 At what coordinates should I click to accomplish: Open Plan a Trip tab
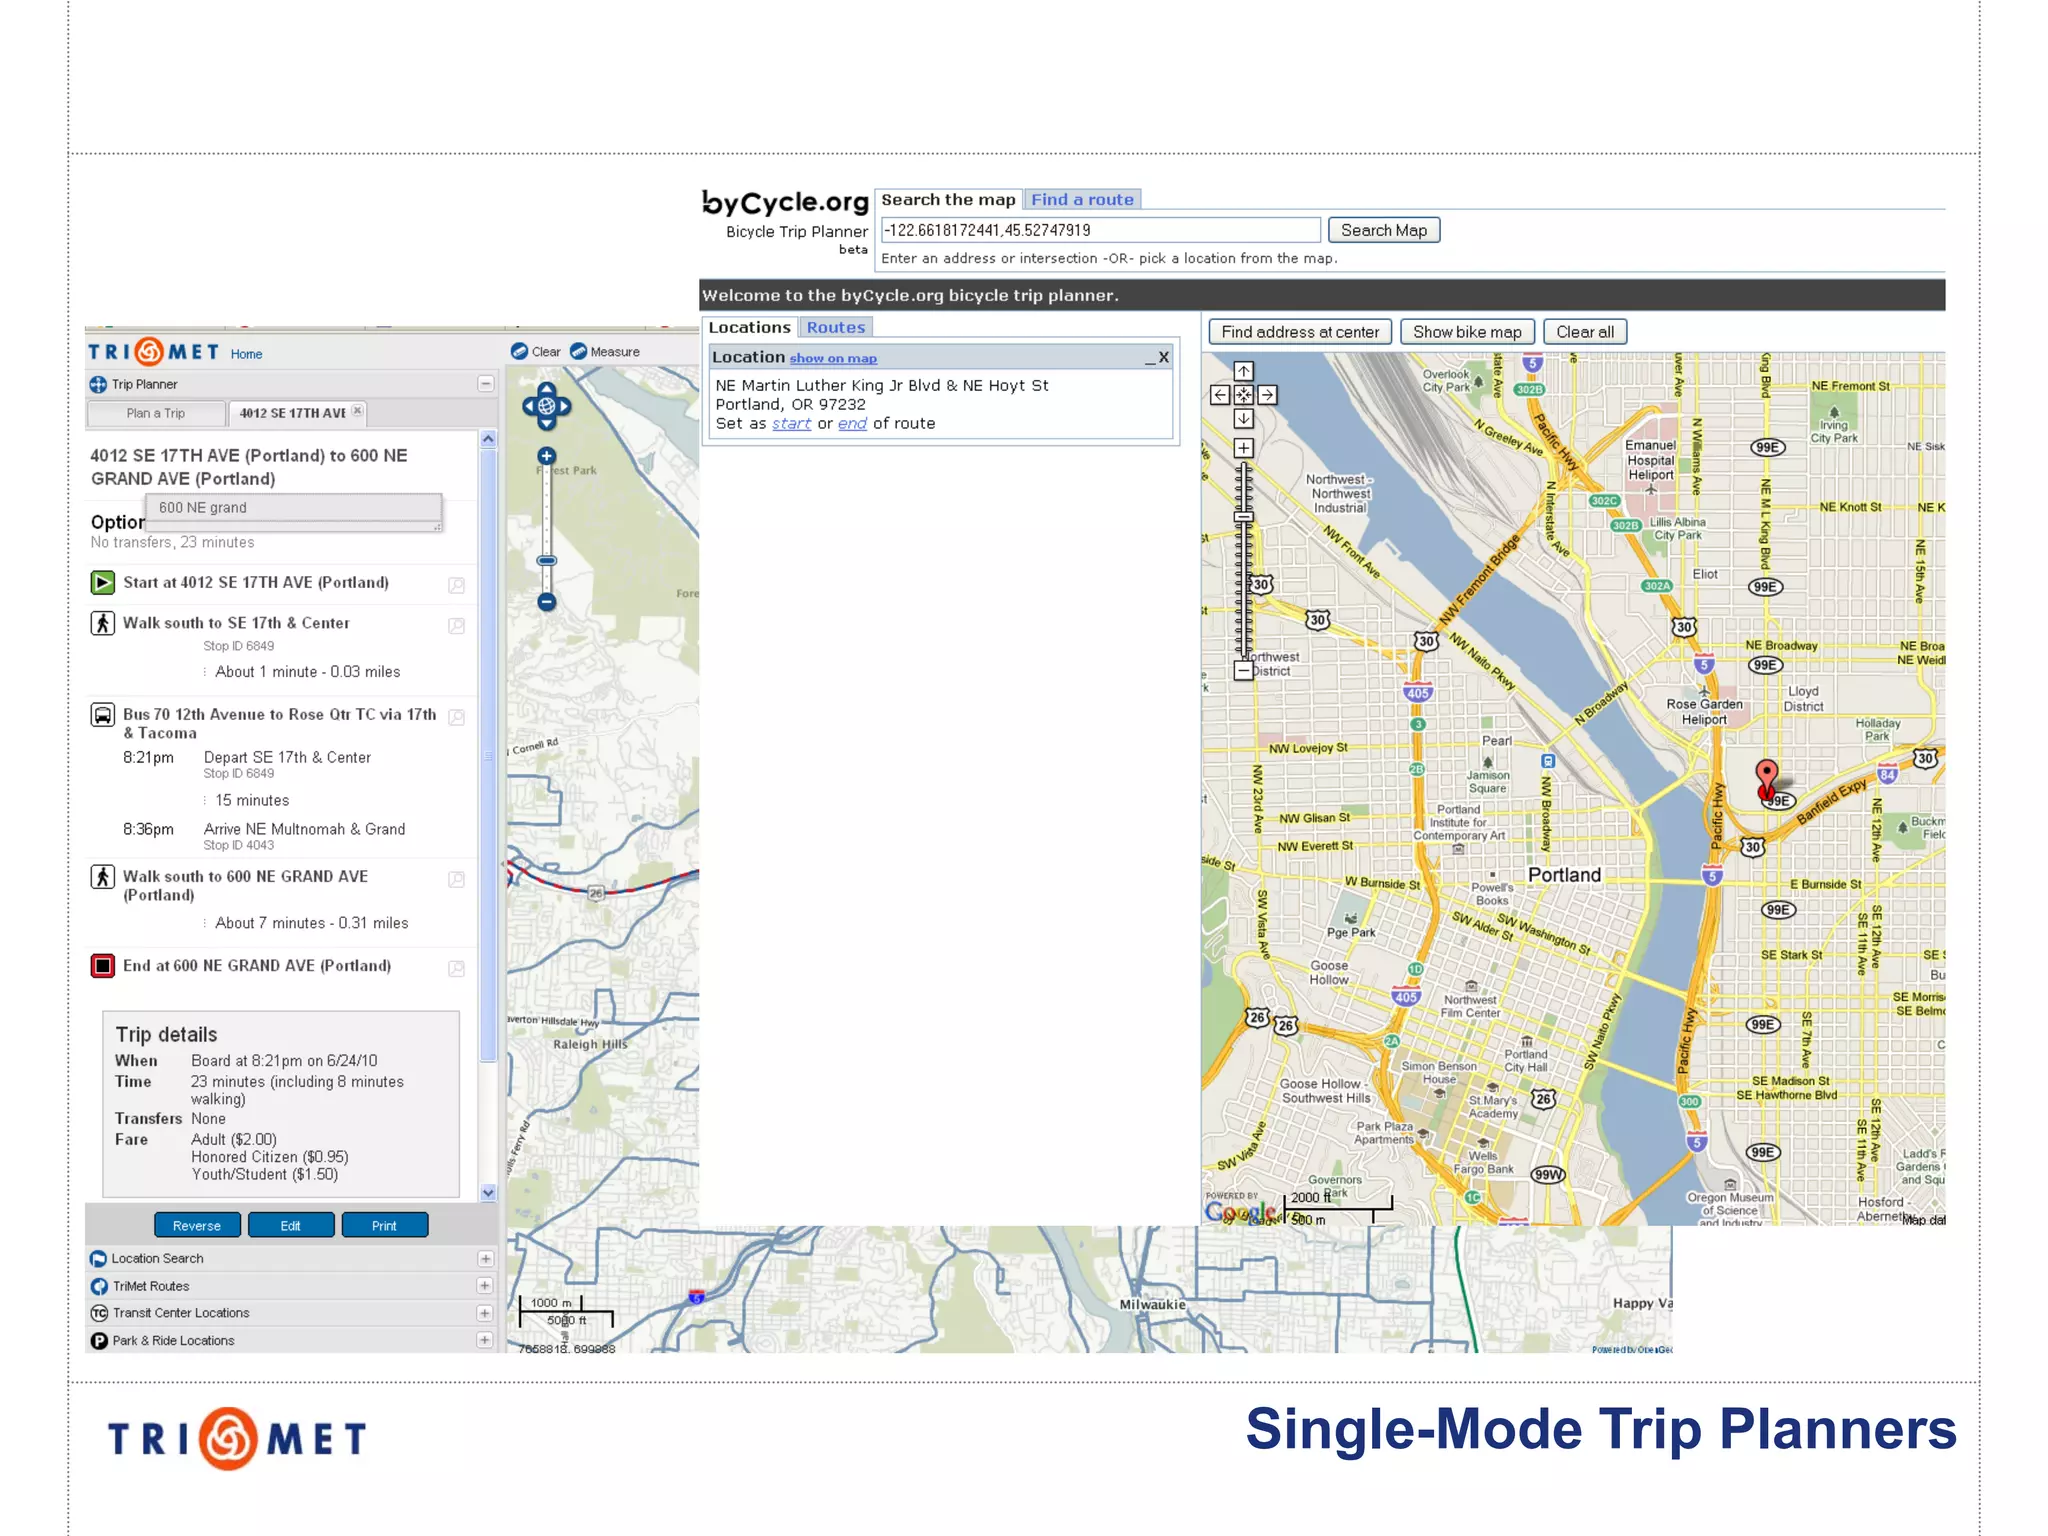pyautogui.click(x=156, y=413)
